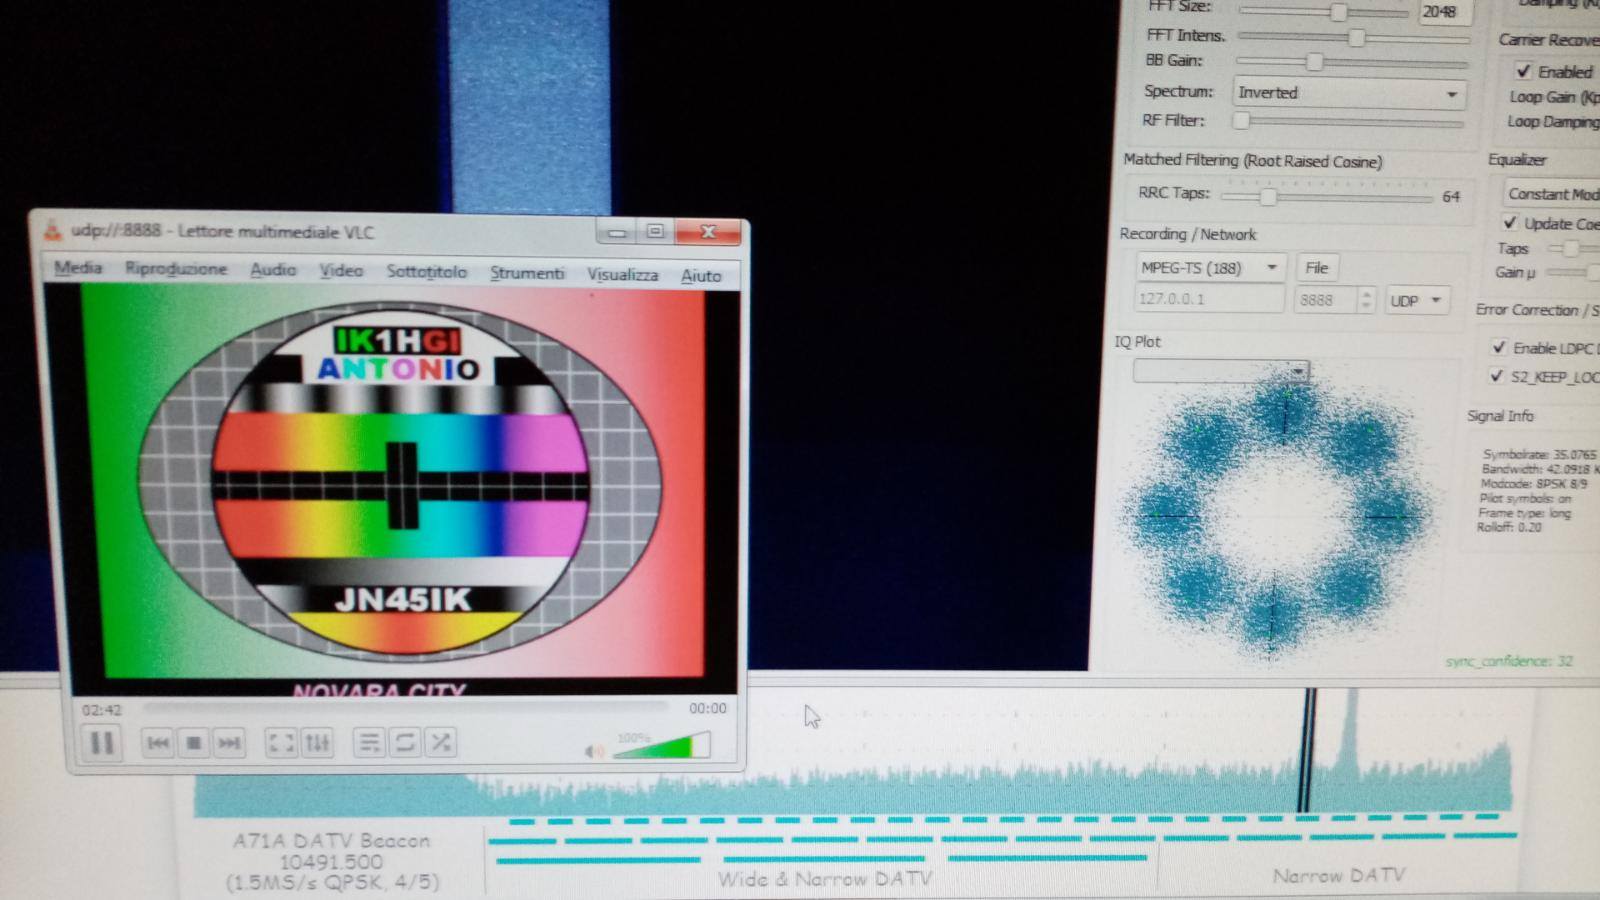Image resolution: width=1600 pixels, height=900 pixels.
Task: Open the Aiuto menu
Action: pos(701,276)
